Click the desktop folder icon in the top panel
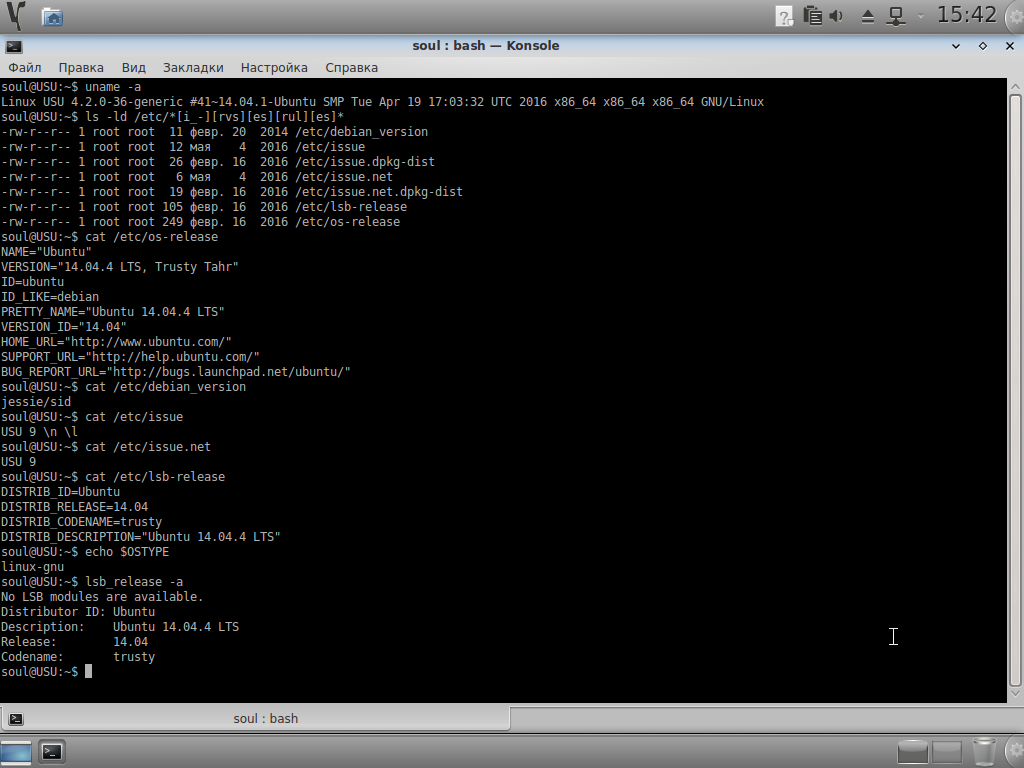This screenshot has width=1024, height=768. pyautogui.click(x=52, y=16)
